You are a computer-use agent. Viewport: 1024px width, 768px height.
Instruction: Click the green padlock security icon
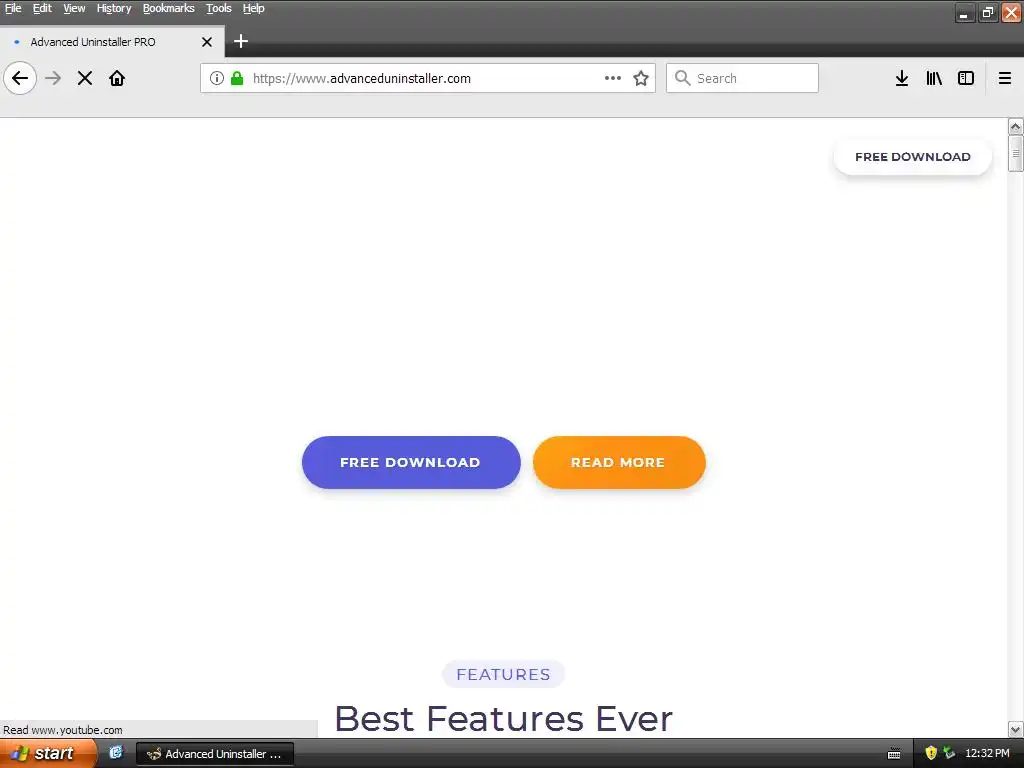[x=237, y=78]
